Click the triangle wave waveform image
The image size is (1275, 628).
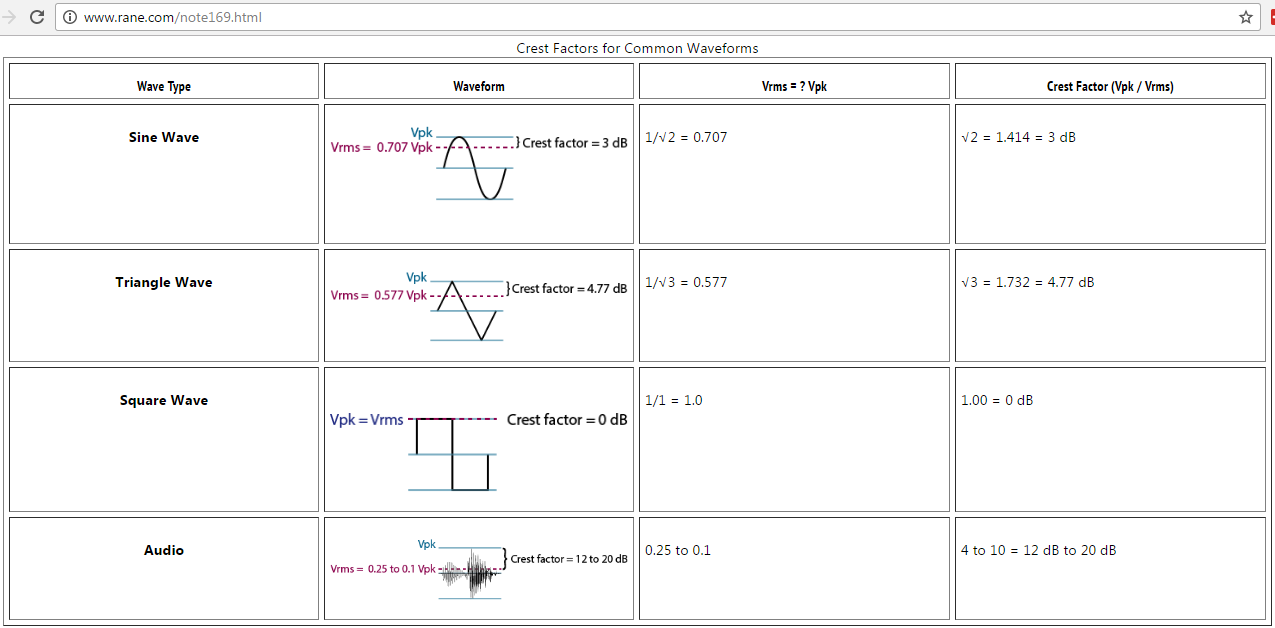tap(479, 306)
